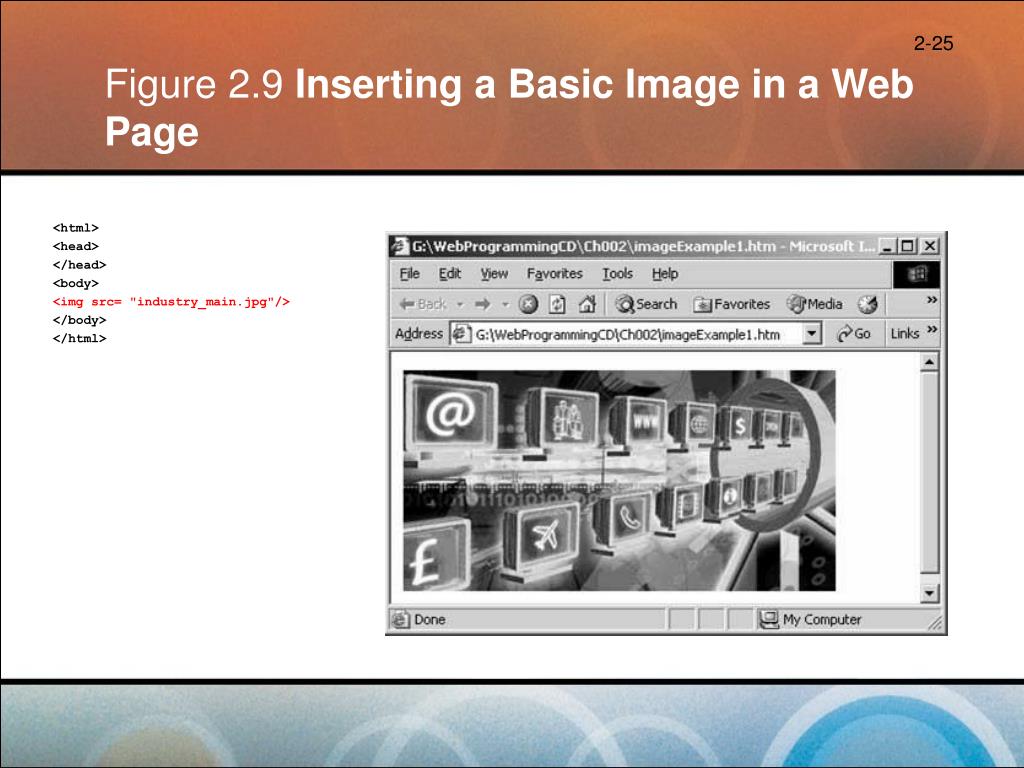
Task: Click the Home icon in toolbar
Action: [587, 304]
